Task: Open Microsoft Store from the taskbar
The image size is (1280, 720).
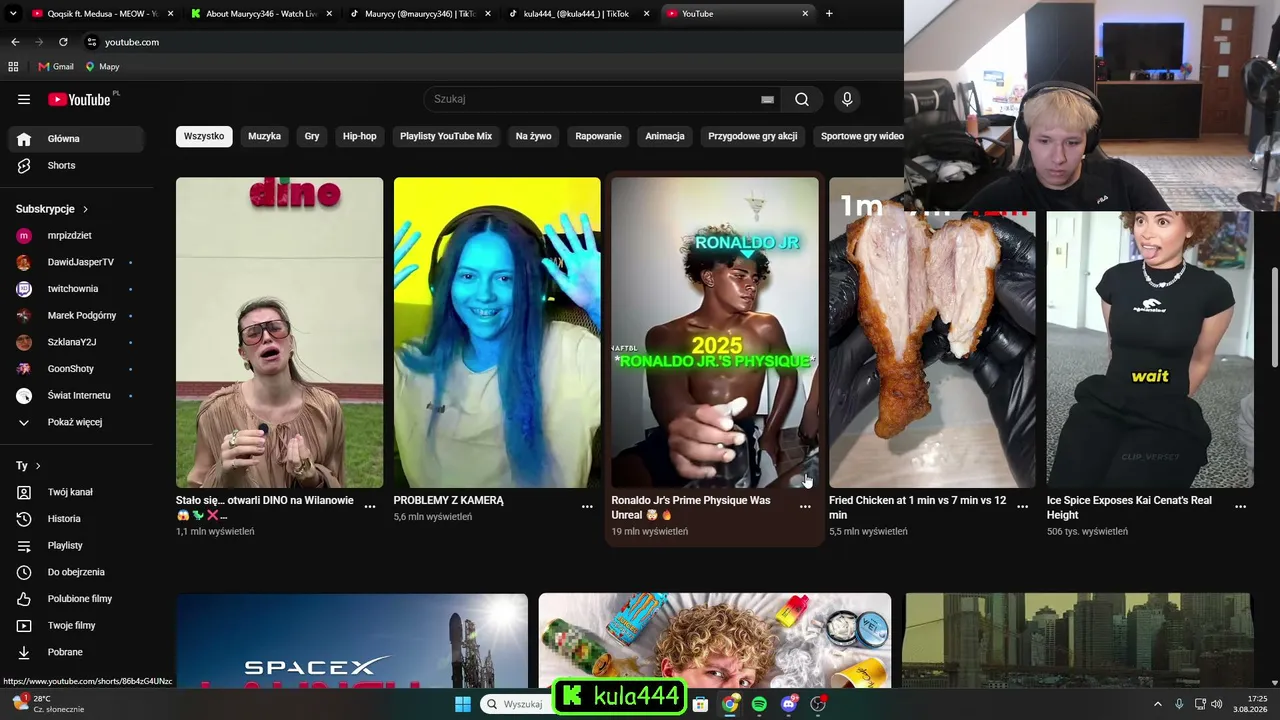Action: pos(701,704)
